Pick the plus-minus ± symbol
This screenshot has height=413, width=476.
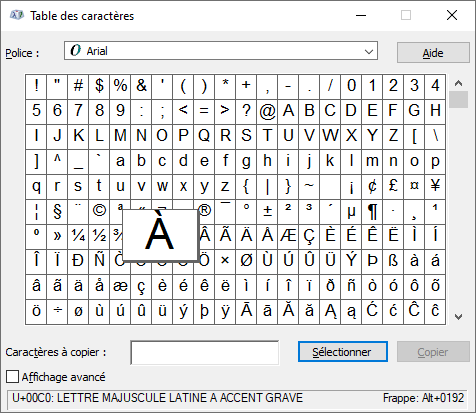point(267,212)
